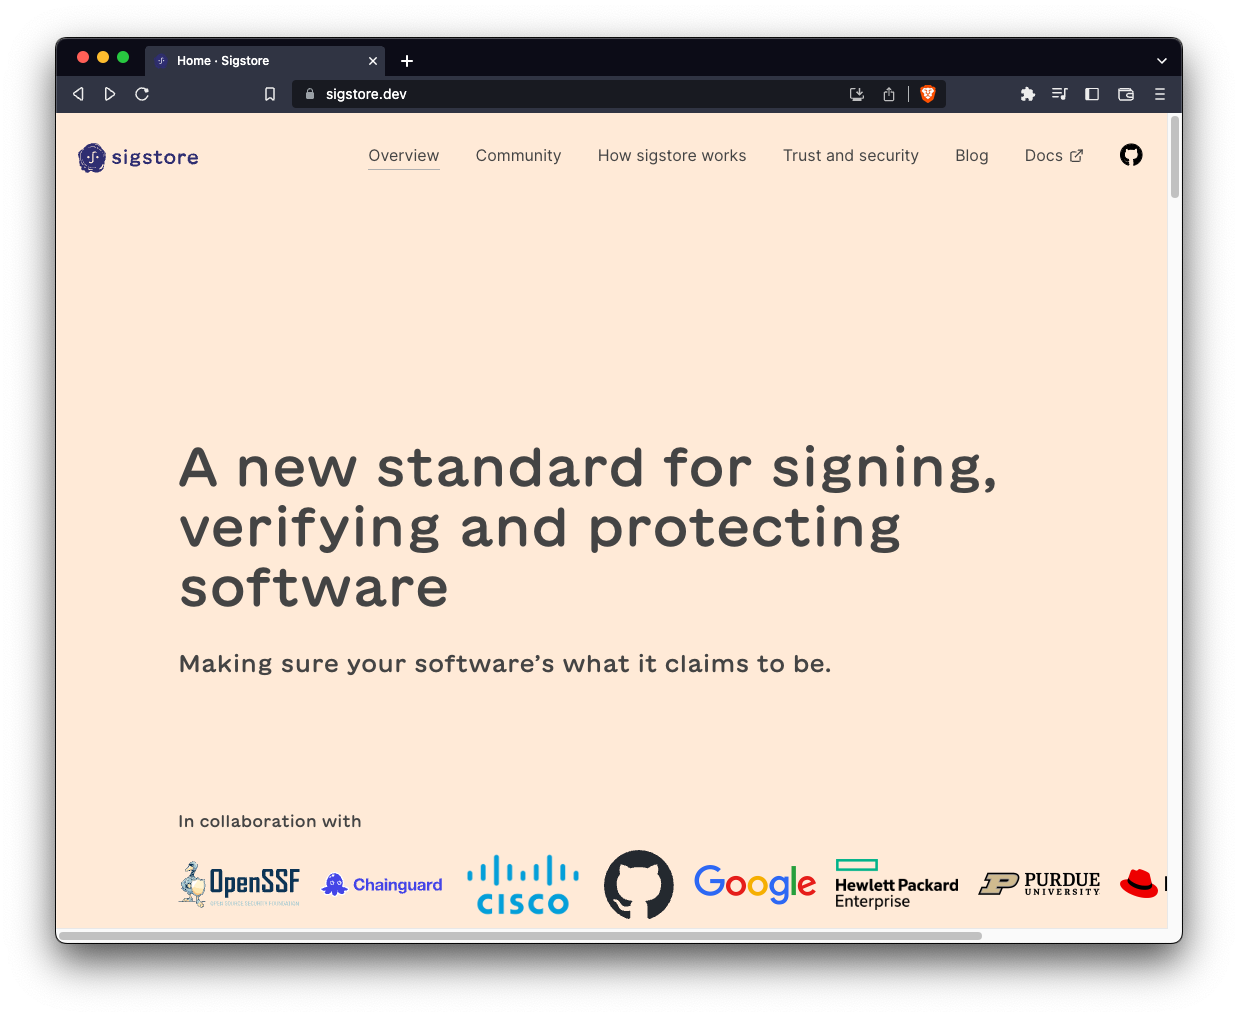The width and height of the screenshot is (1238, 1017).
Task: Click the share icon in address bar
Action: (889, 94)
